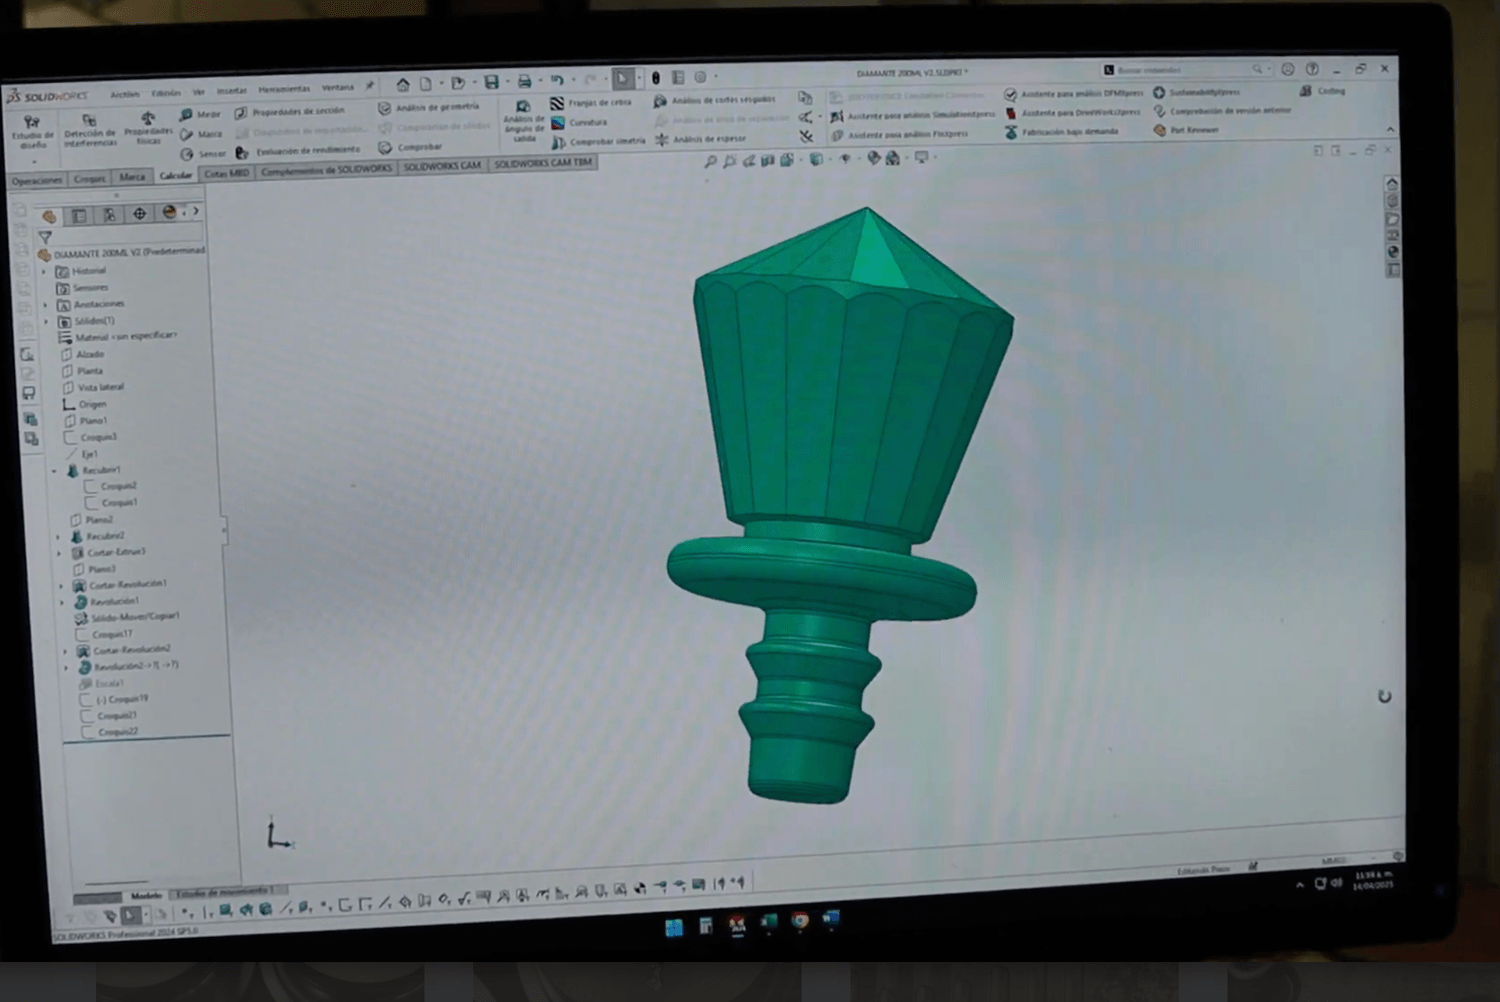Viewport: 1500px width, 1002px height.
Task: Expand the Cortar-Revolución2 feature
Action: (x=66, y=650)
